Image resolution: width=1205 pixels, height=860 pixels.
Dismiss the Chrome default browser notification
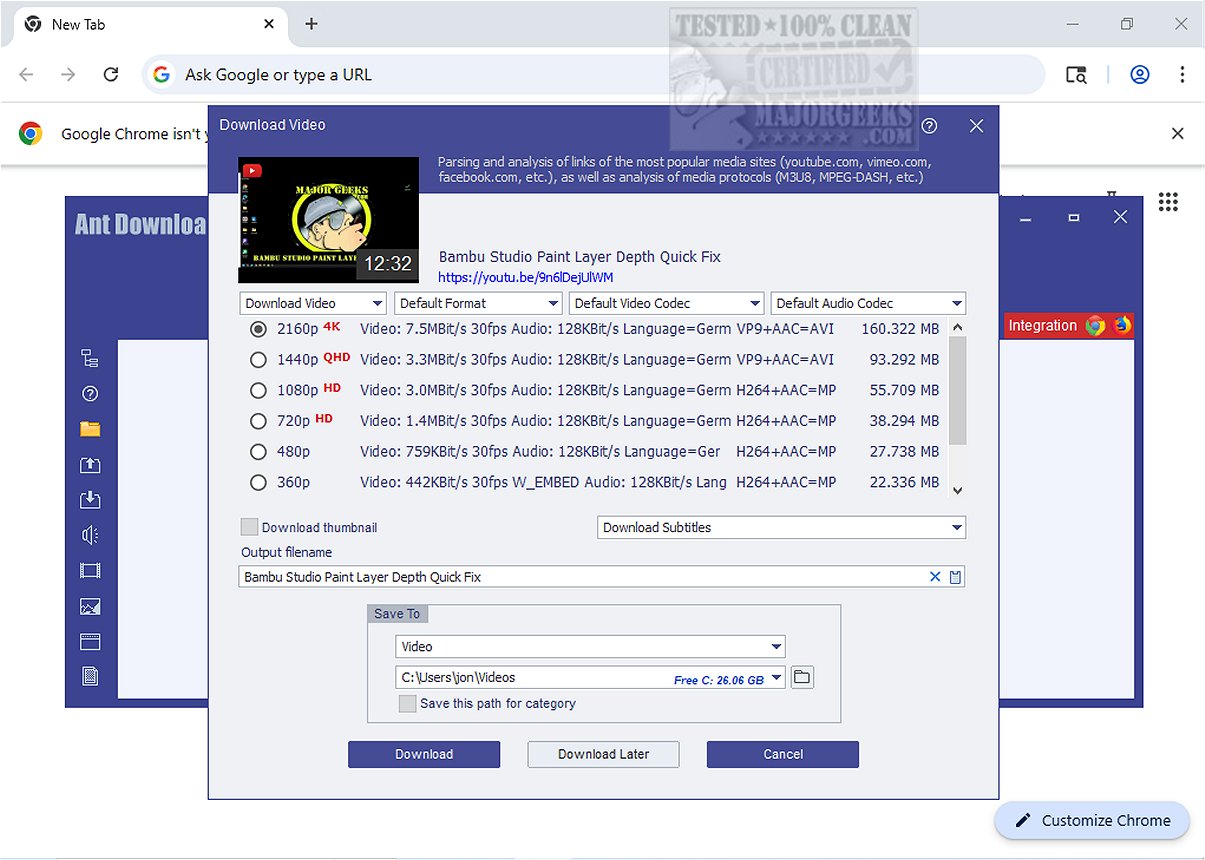[1178, 134]
